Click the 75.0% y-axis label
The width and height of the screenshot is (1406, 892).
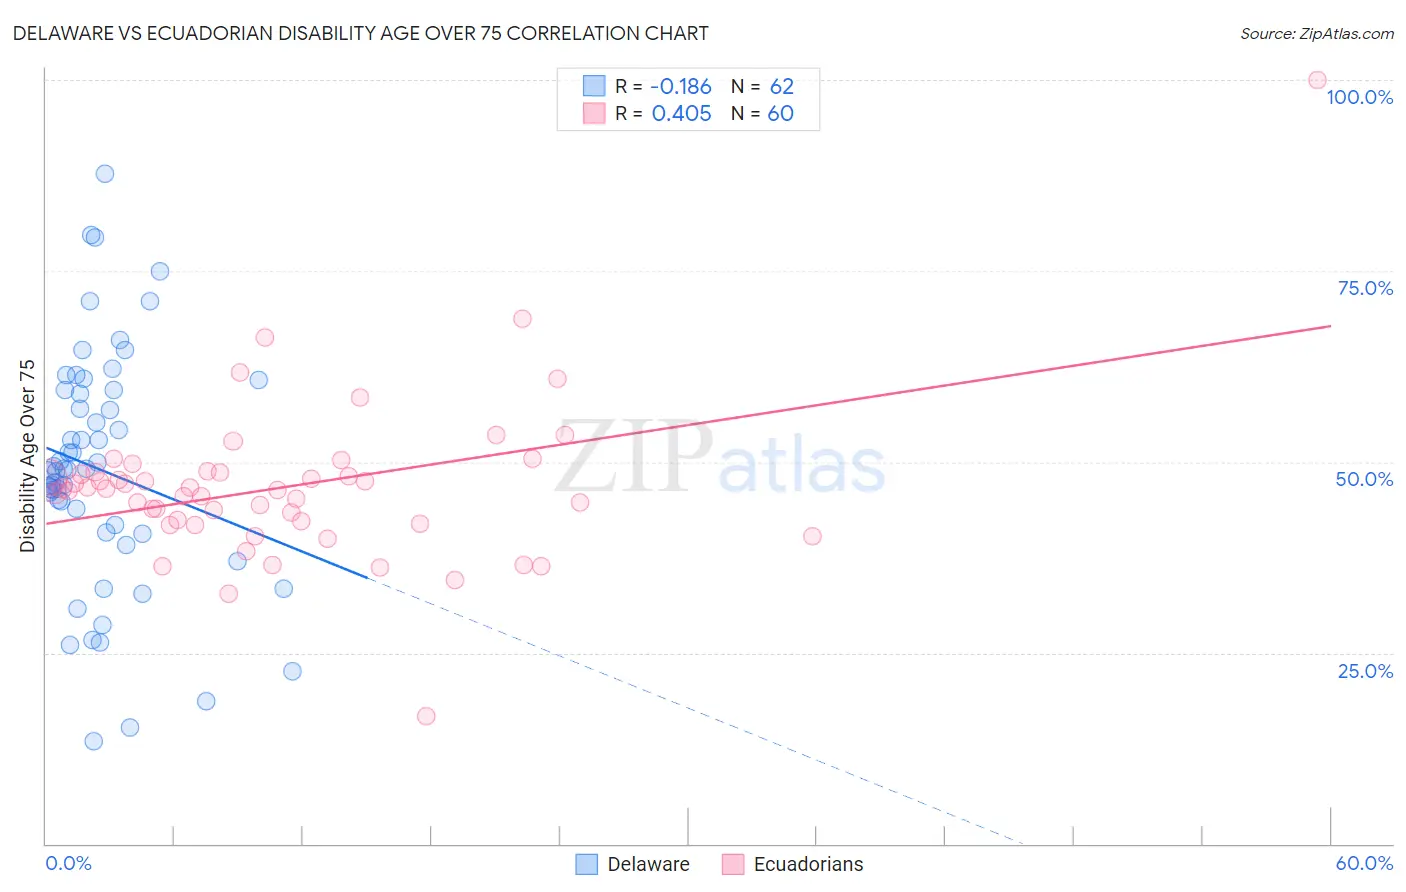(1365, 288)
